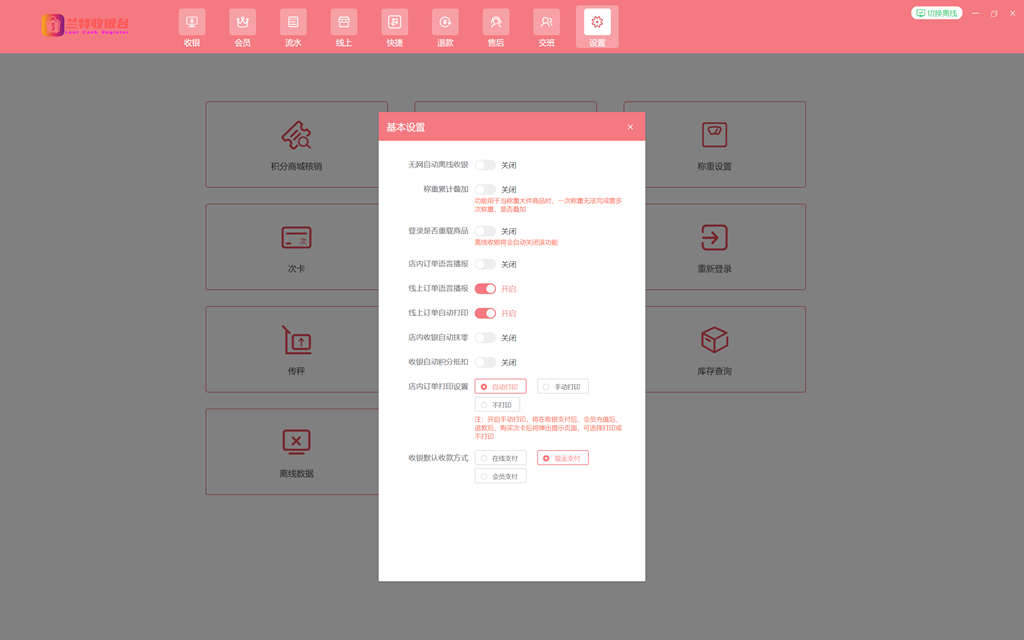Open the 交班 shift handover icon
The height and width of the screenshot is (640, 1024).
pos(546,27)
